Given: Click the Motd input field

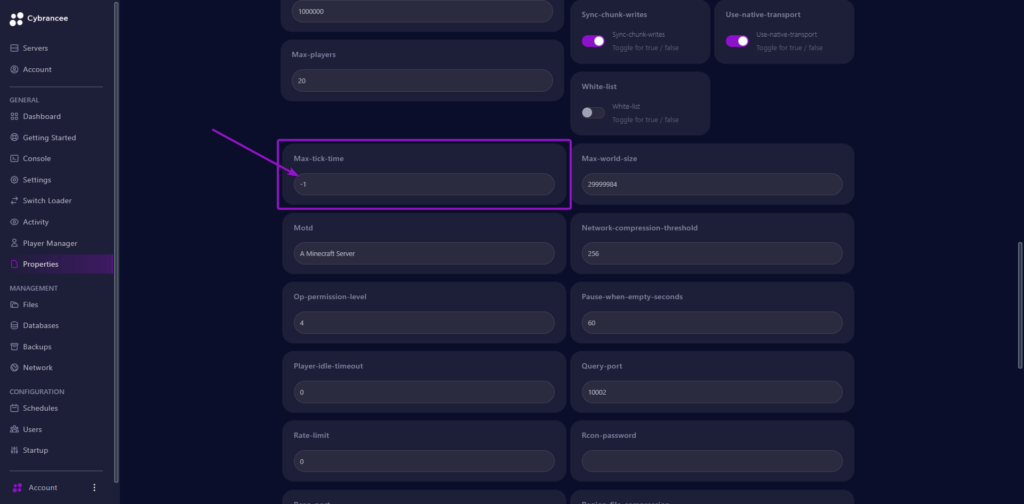Looking at the screenshot, I should [x=424, y=253].
